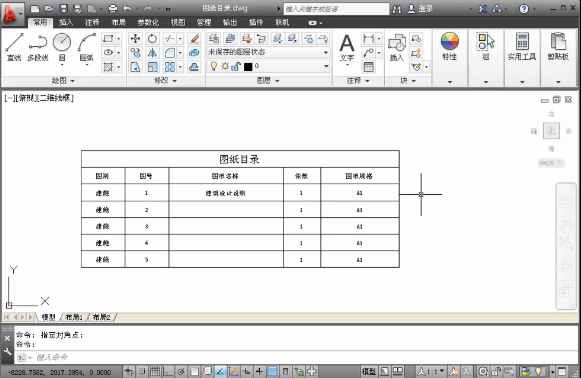This screenshot has height=378, width=581.
Task: Switch to the 布局1 layout tab
Action: (x=74, y=317)
